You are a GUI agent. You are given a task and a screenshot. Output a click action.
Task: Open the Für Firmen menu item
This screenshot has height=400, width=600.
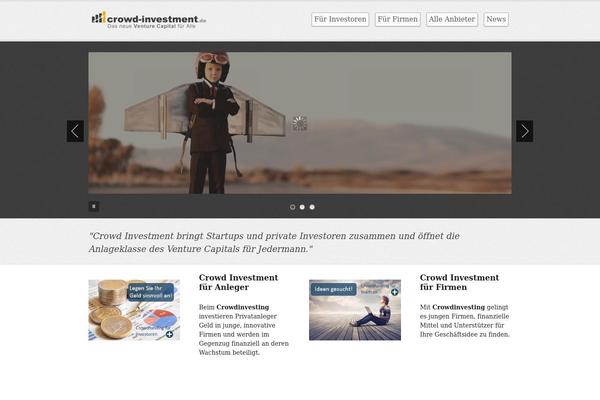(x=398, y=19)
